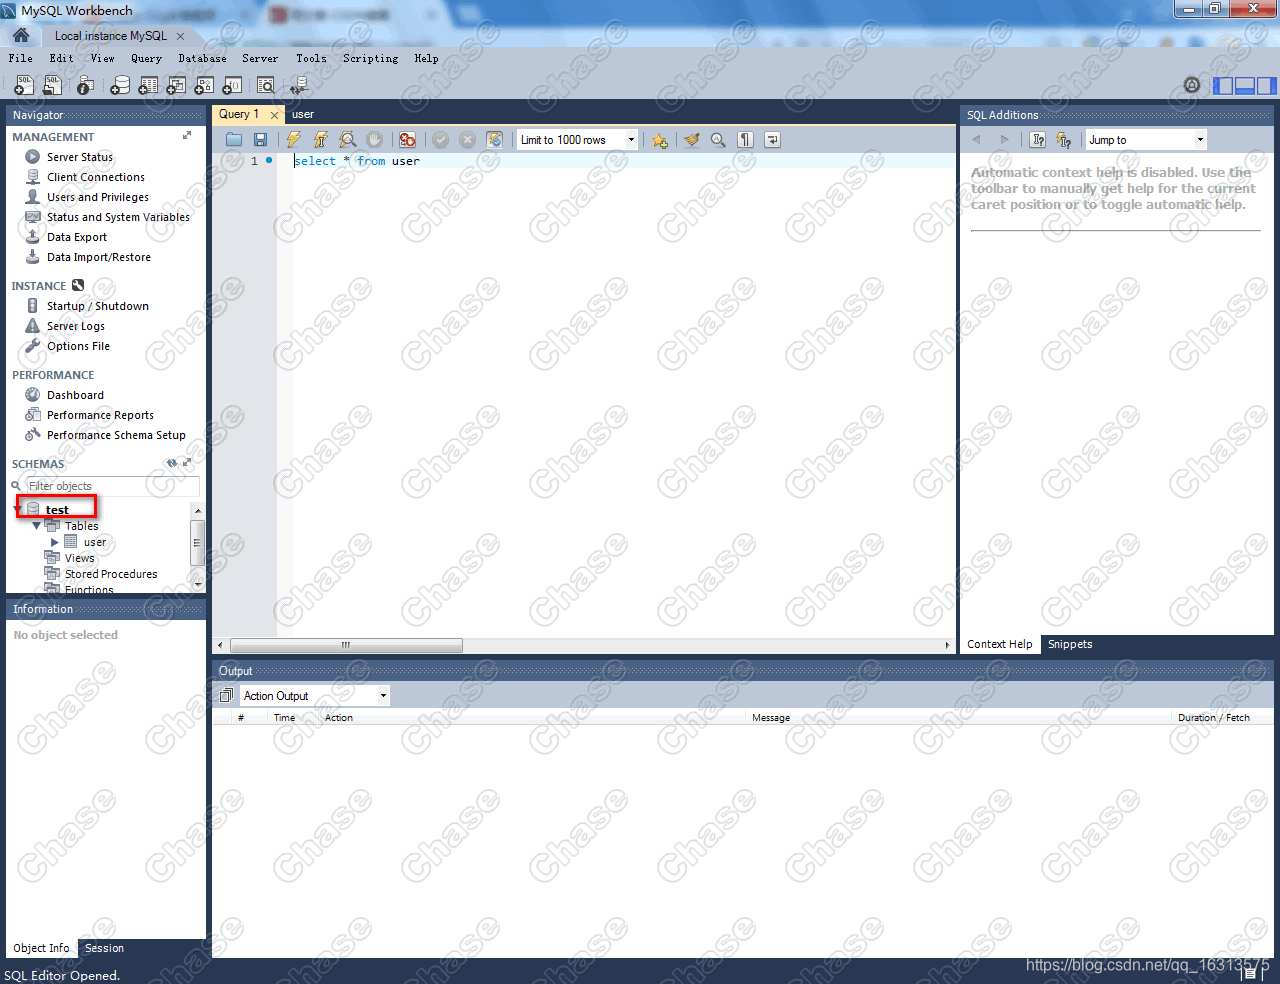1280x984 pixels.
Task: Open the find panel magnifier icon
Action: pos(718,140)
